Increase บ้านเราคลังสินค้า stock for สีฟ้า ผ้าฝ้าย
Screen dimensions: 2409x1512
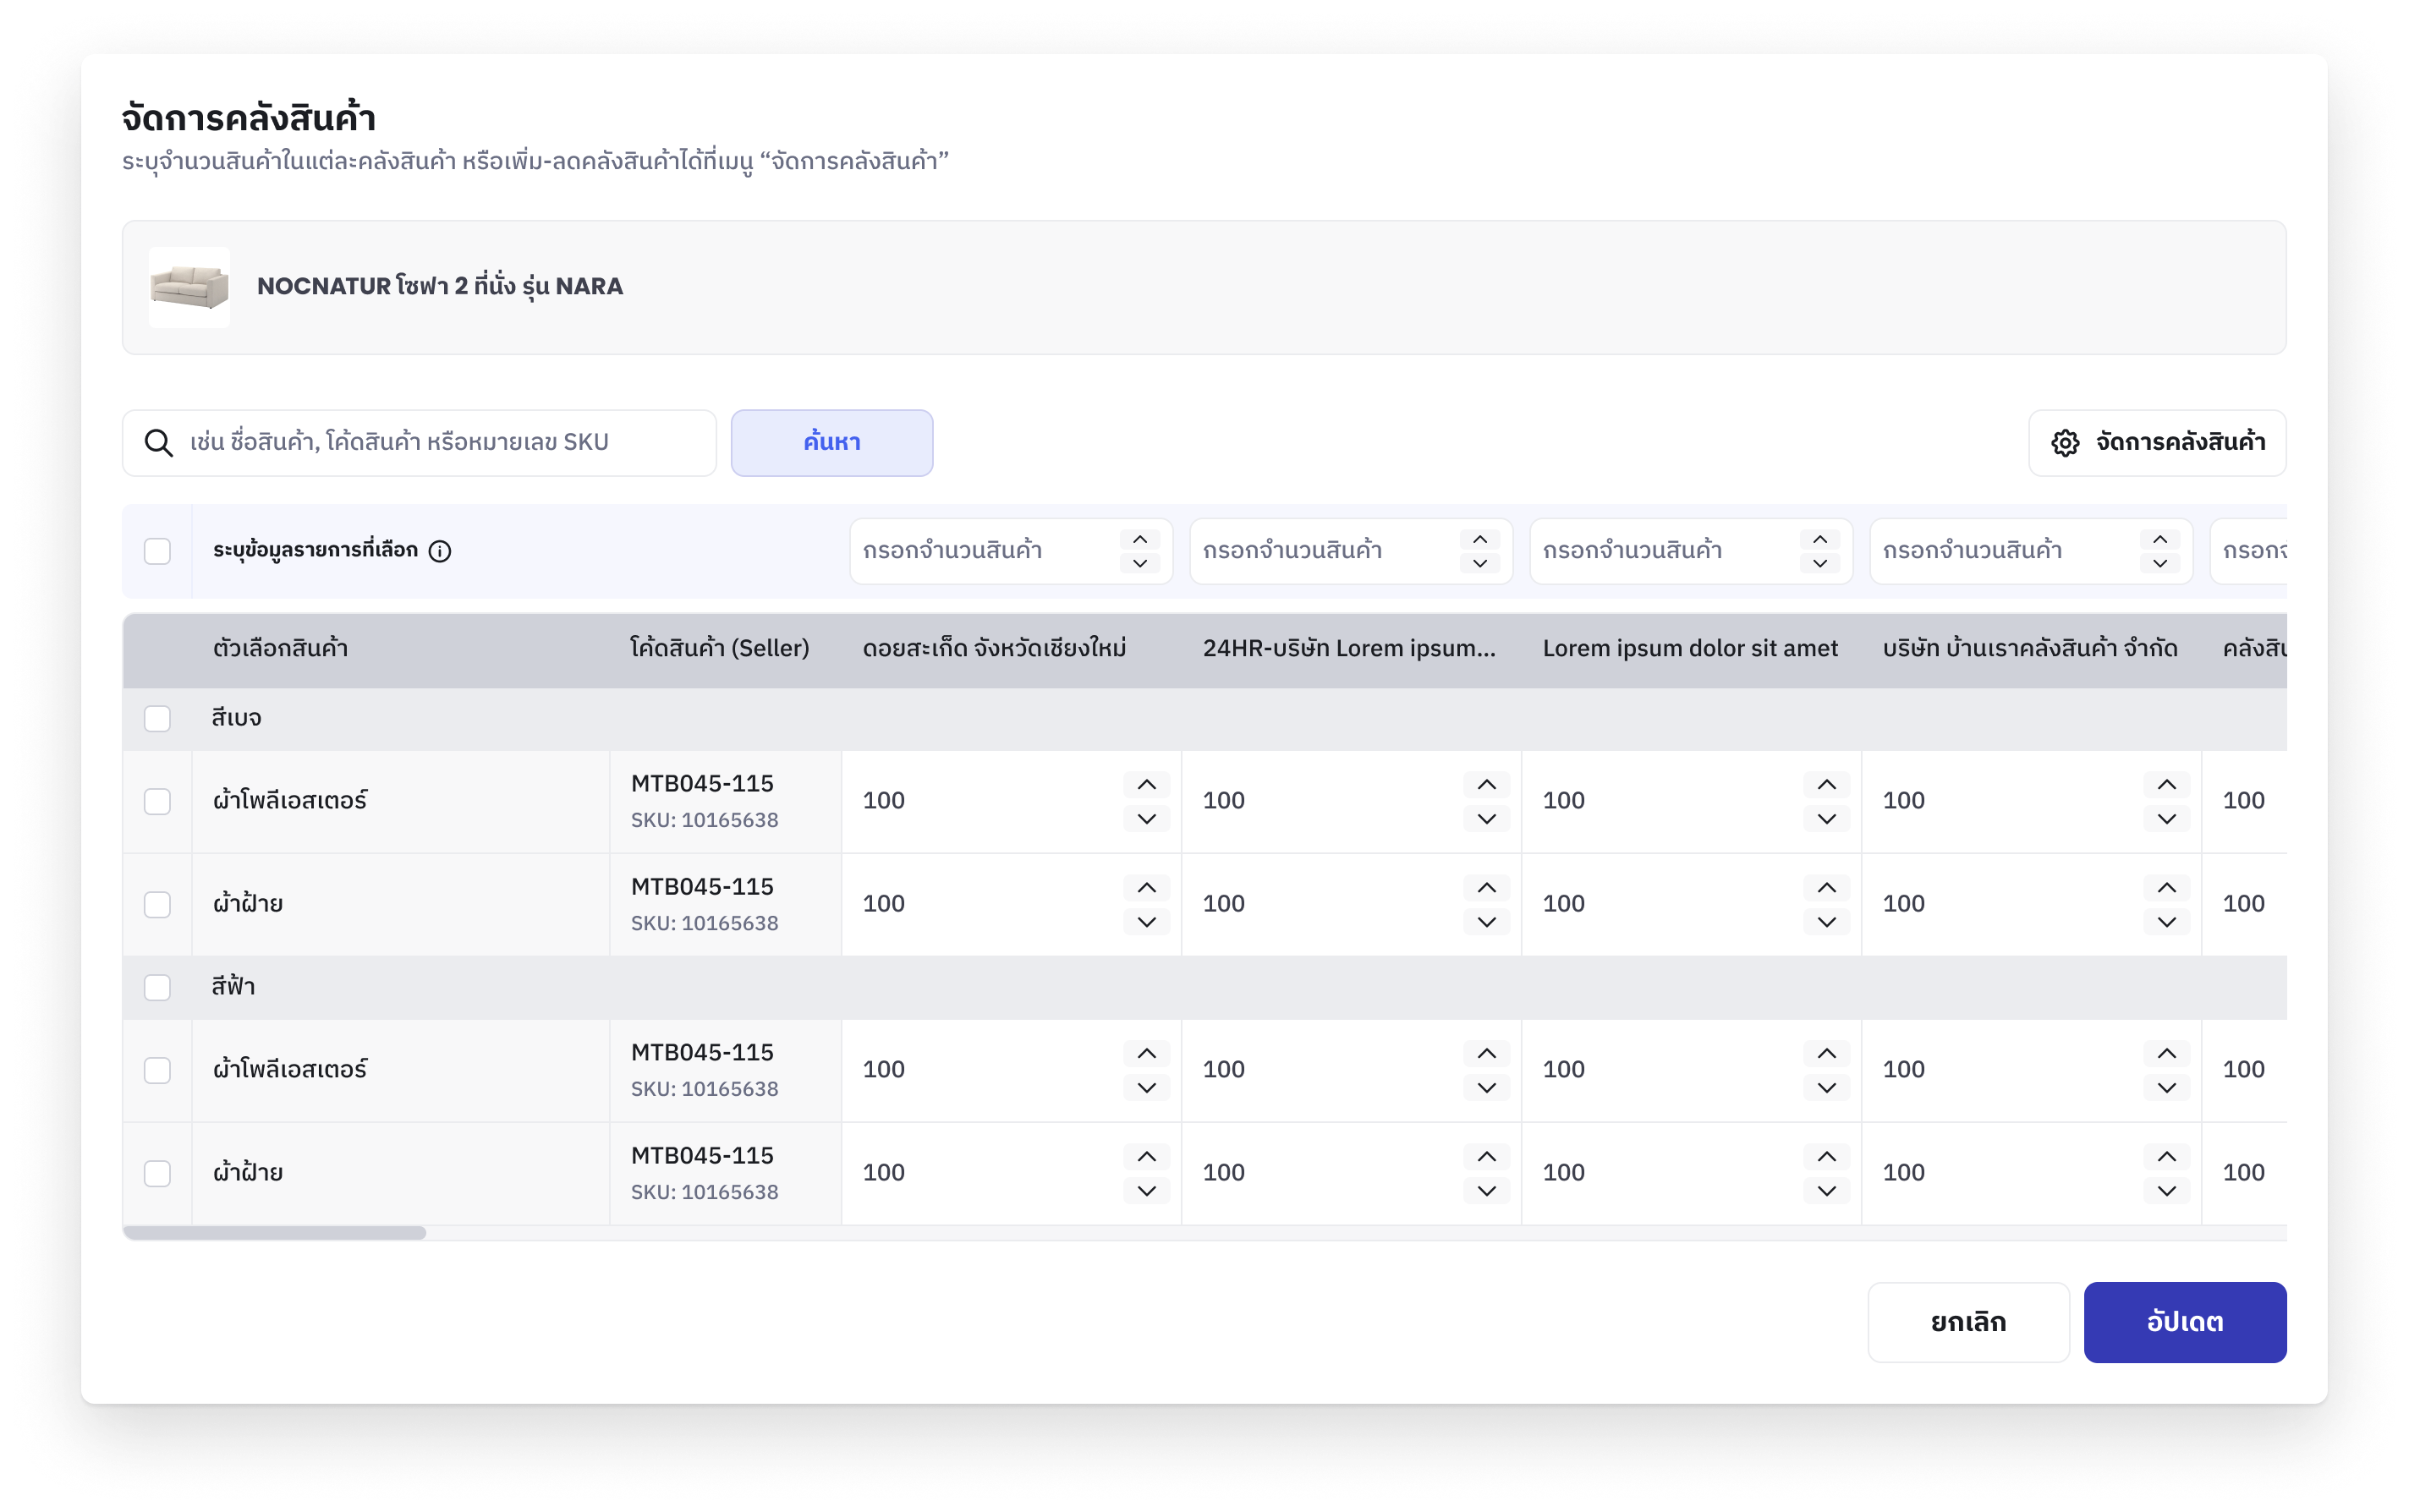click(2167, 1156)
